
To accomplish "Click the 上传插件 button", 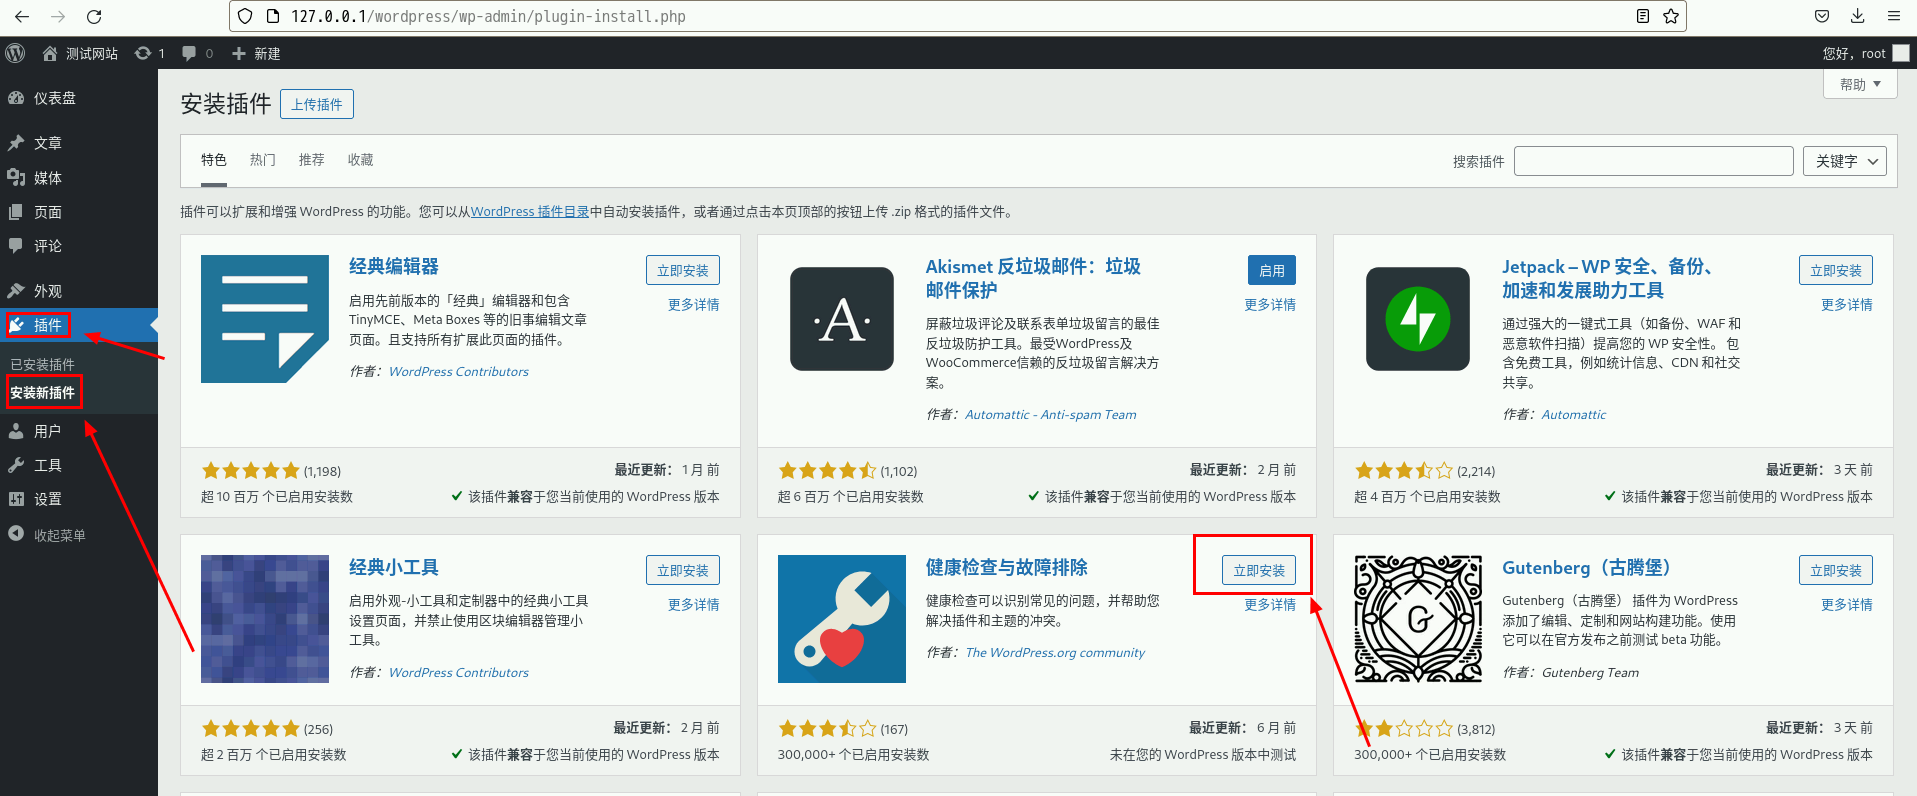I will coord(317,104).
